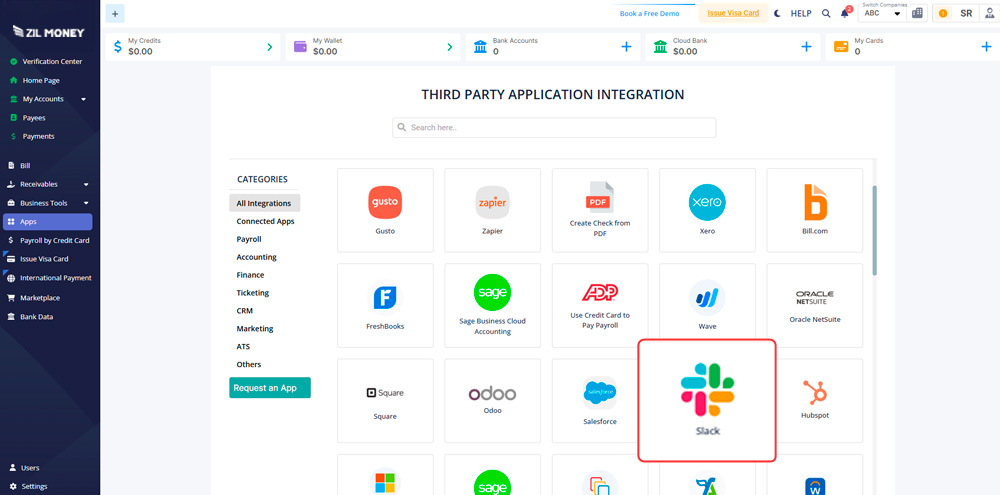Filter by ATS category
Screen dimensions: 1000x495
243,346
